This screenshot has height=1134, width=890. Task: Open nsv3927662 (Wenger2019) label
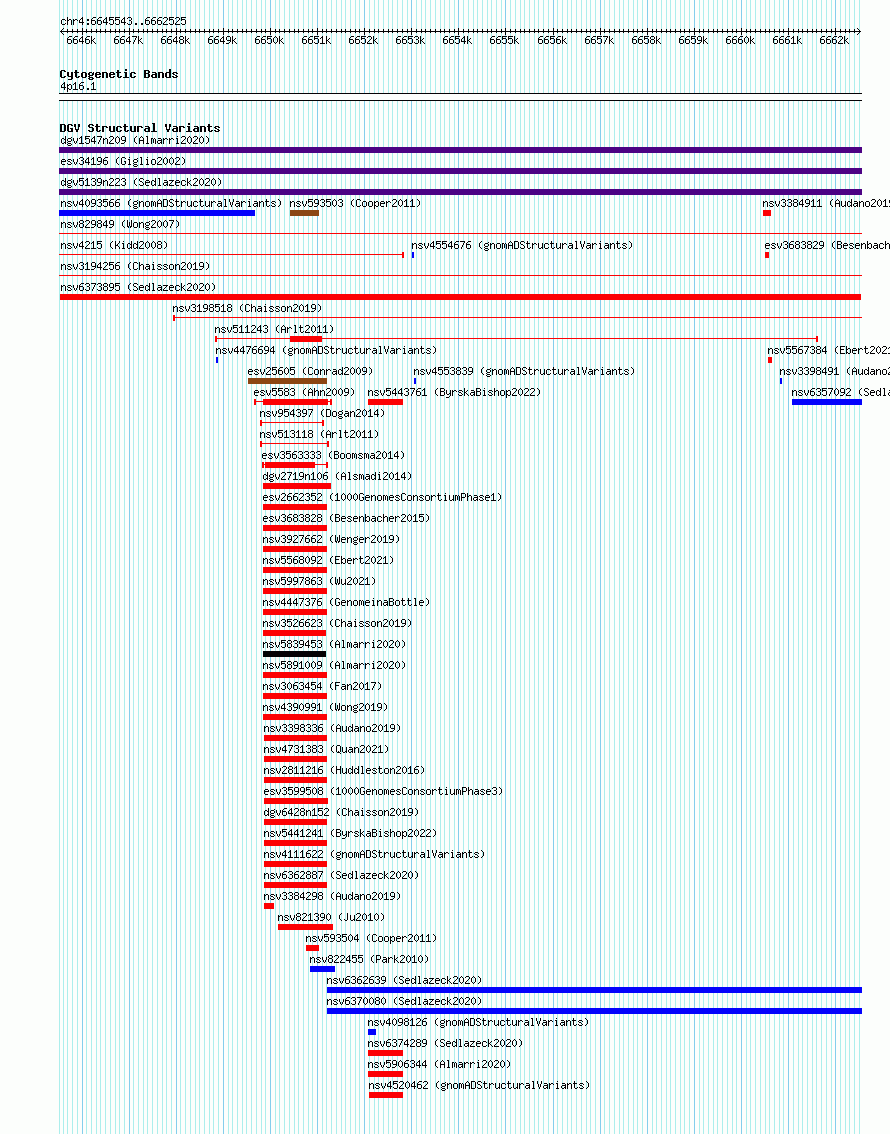[x=331, y=539]
